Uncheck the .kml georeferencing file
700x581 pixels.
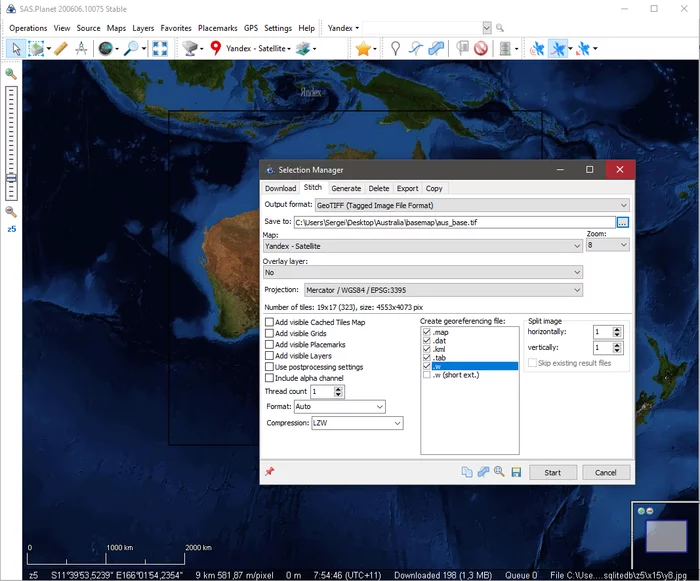[427, 349]
